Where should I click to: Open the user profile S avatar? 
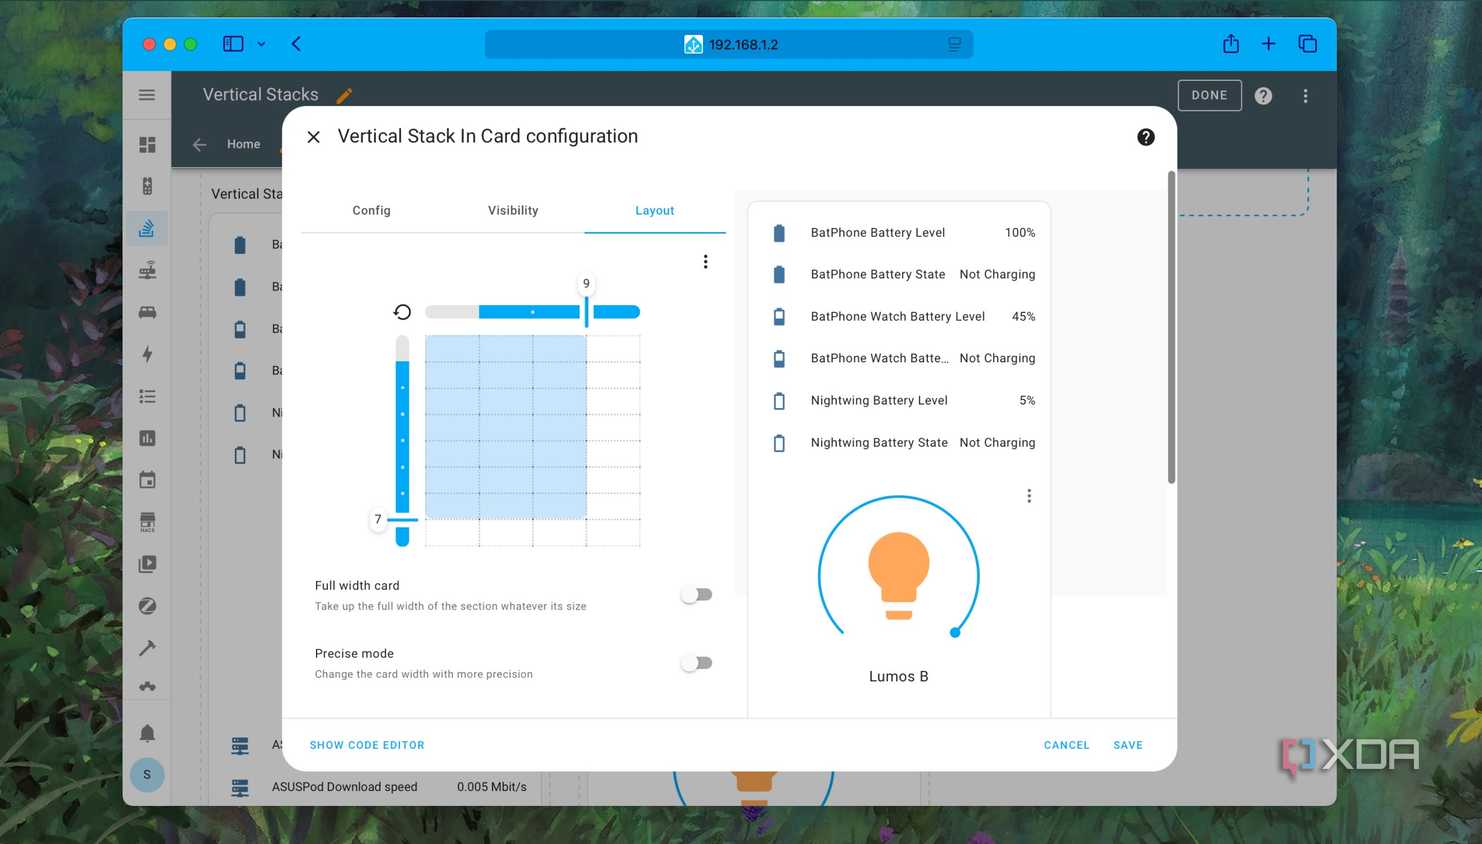(x=147, y=774)
